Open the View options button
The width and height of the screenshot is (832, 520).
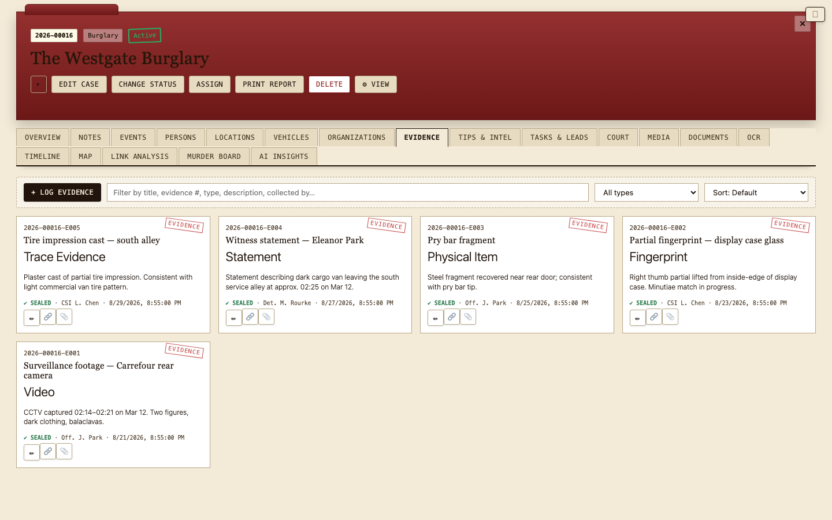tap(376, 84)
